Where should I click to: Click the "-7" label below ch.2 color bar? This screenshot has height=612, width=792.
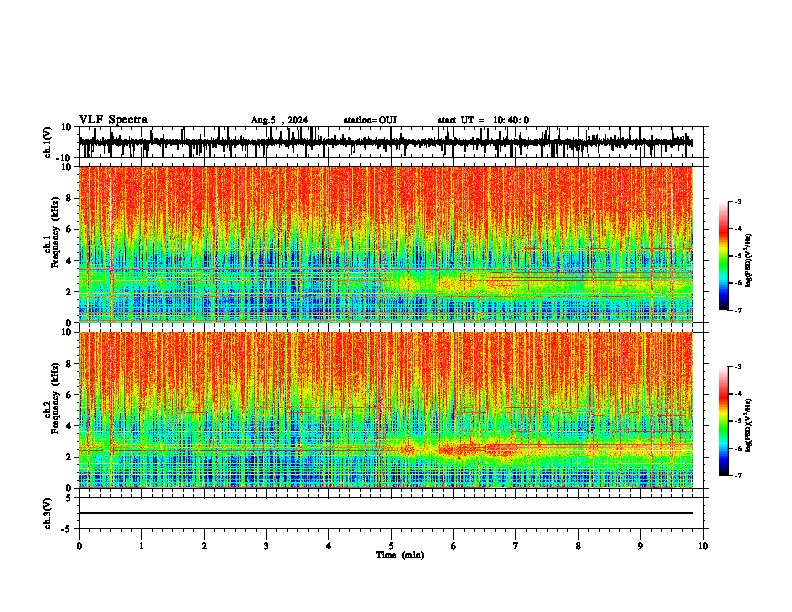pyautogui.click(x=738, y=475)
